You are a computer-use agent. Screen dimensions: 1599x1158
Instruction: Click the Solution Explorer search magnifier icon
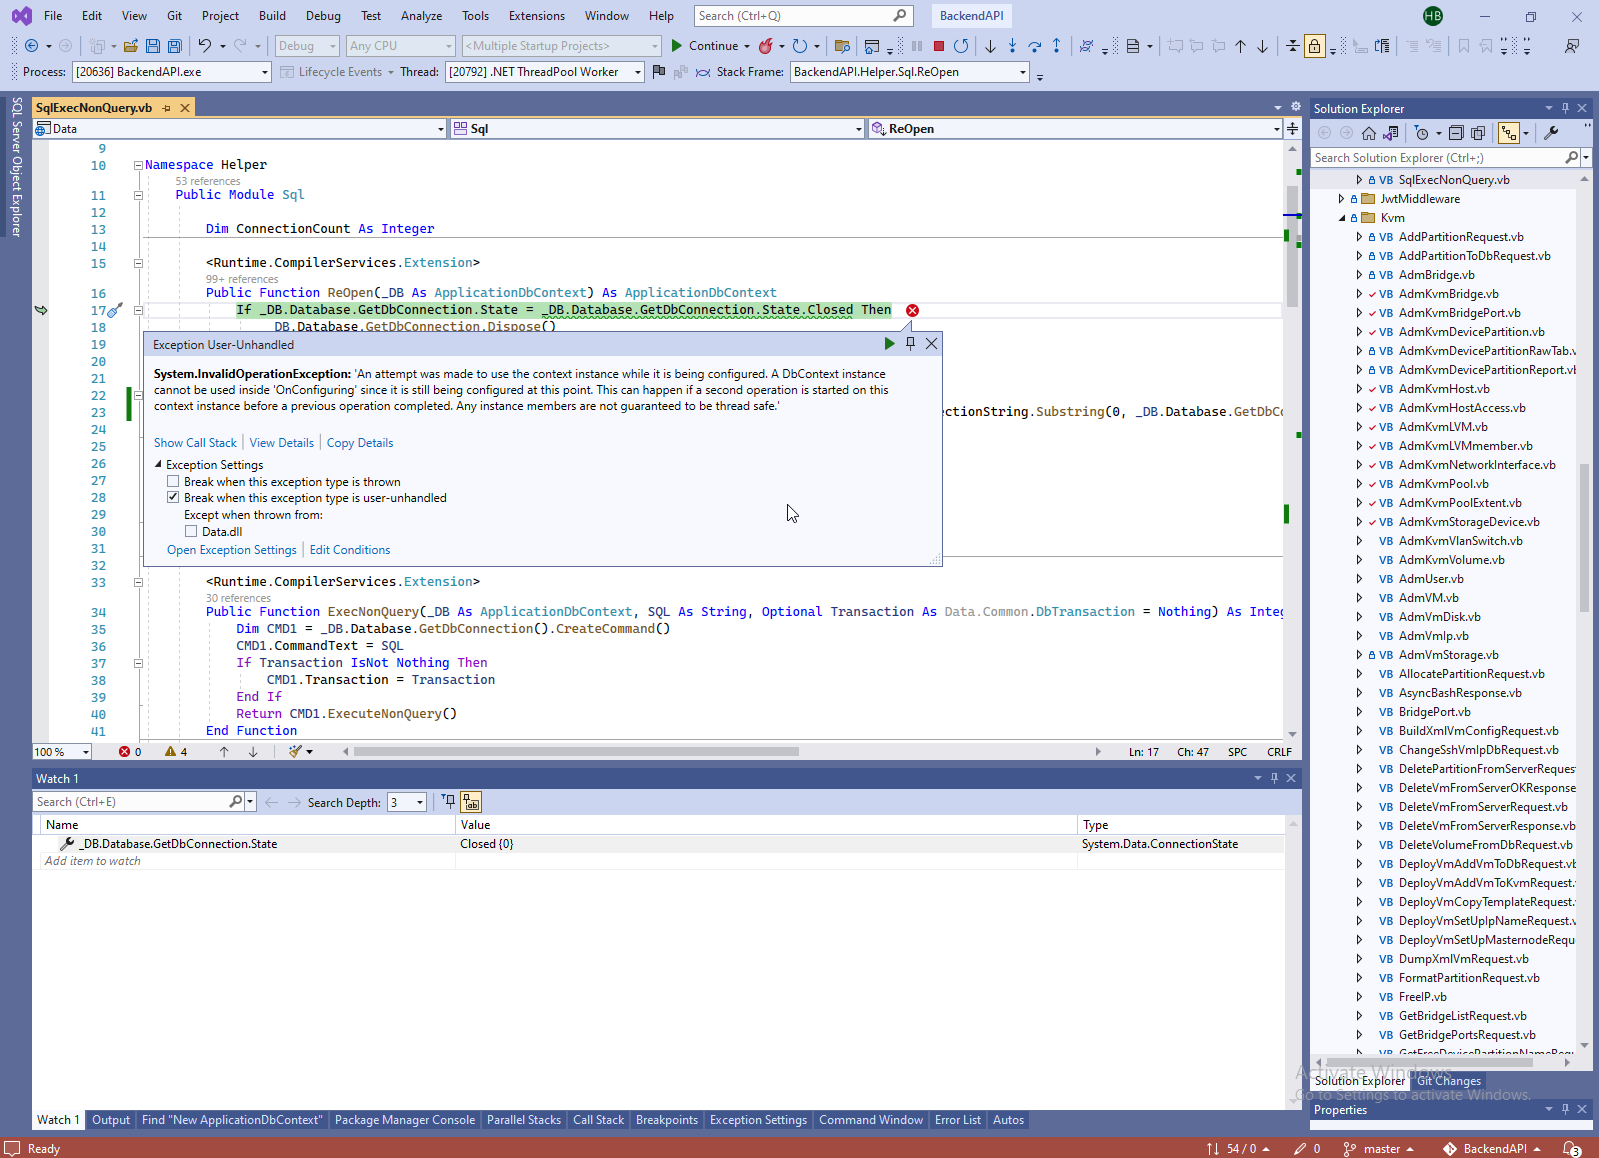pos(1572,158)
